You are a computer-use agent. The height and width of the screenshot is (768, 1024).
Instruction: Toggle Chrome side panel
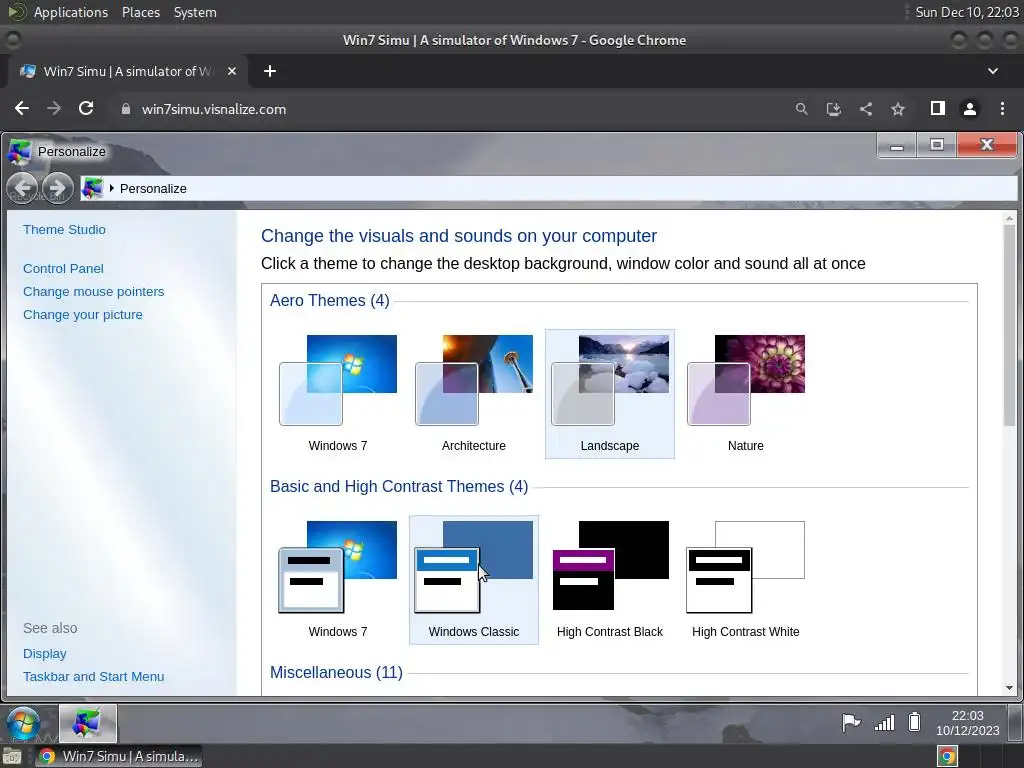pos(937,108)
